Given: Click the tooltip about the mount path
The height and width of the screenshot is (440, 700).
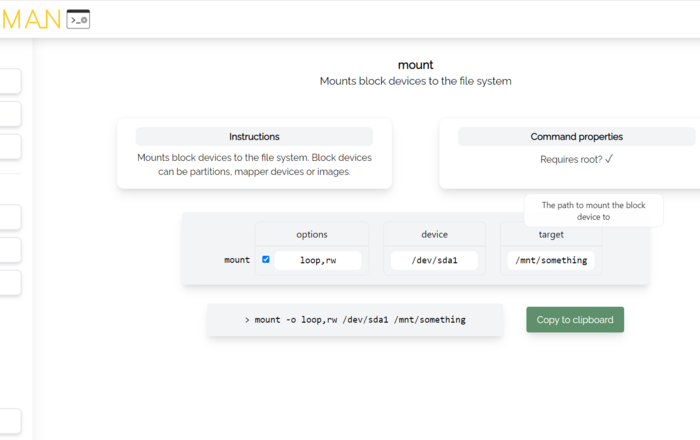Looking at the screenshot, I should (x=593, y=210).
